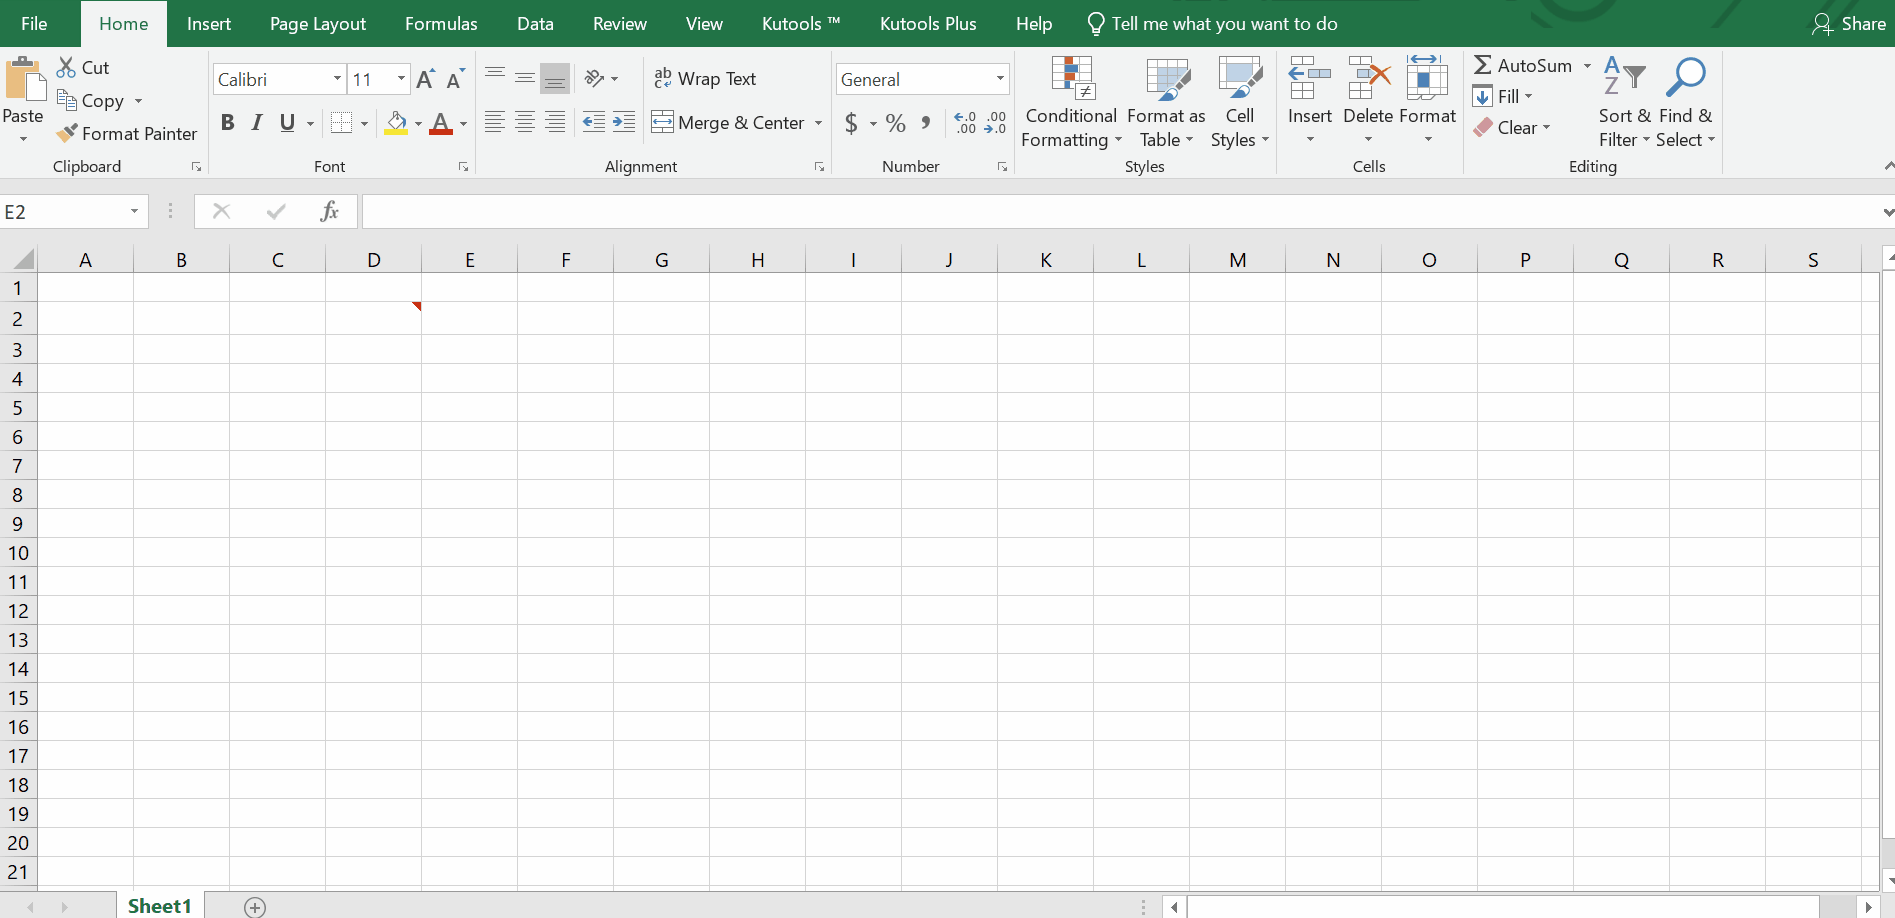Open the Calibri font name dropdown
The height and width of the screenshot is (918, 1895).
[x=337, y=79]
